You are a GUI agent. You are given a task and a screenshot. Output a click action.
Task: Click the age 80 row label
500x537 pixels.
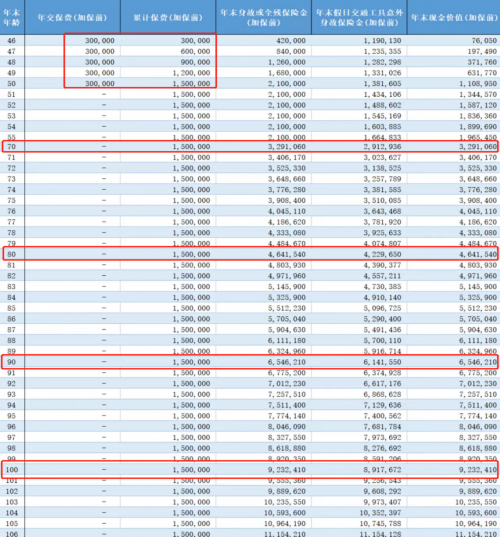click(x=12, y=254)
